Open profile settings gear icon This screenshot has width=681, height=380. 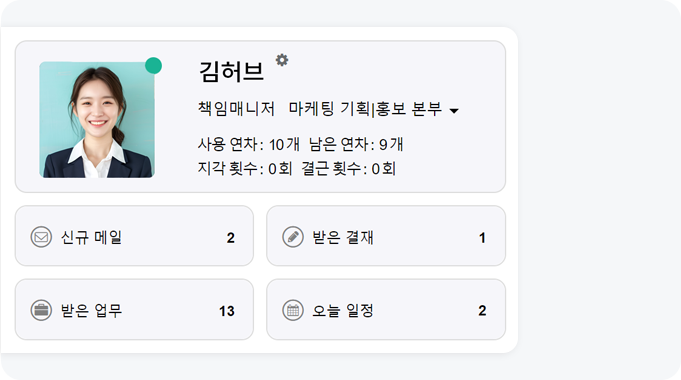[282, 60]
